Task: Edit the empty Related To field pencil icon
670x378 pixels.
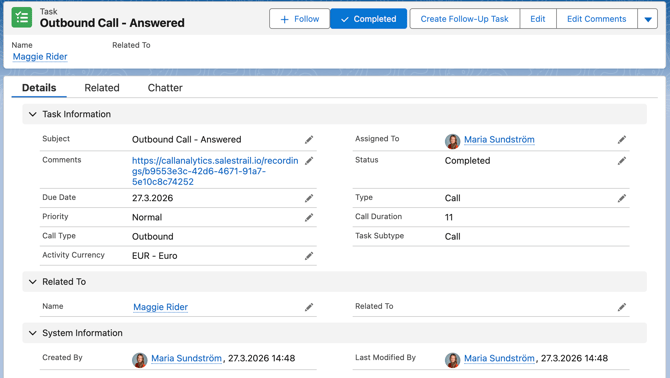Action: pos(622,307)
